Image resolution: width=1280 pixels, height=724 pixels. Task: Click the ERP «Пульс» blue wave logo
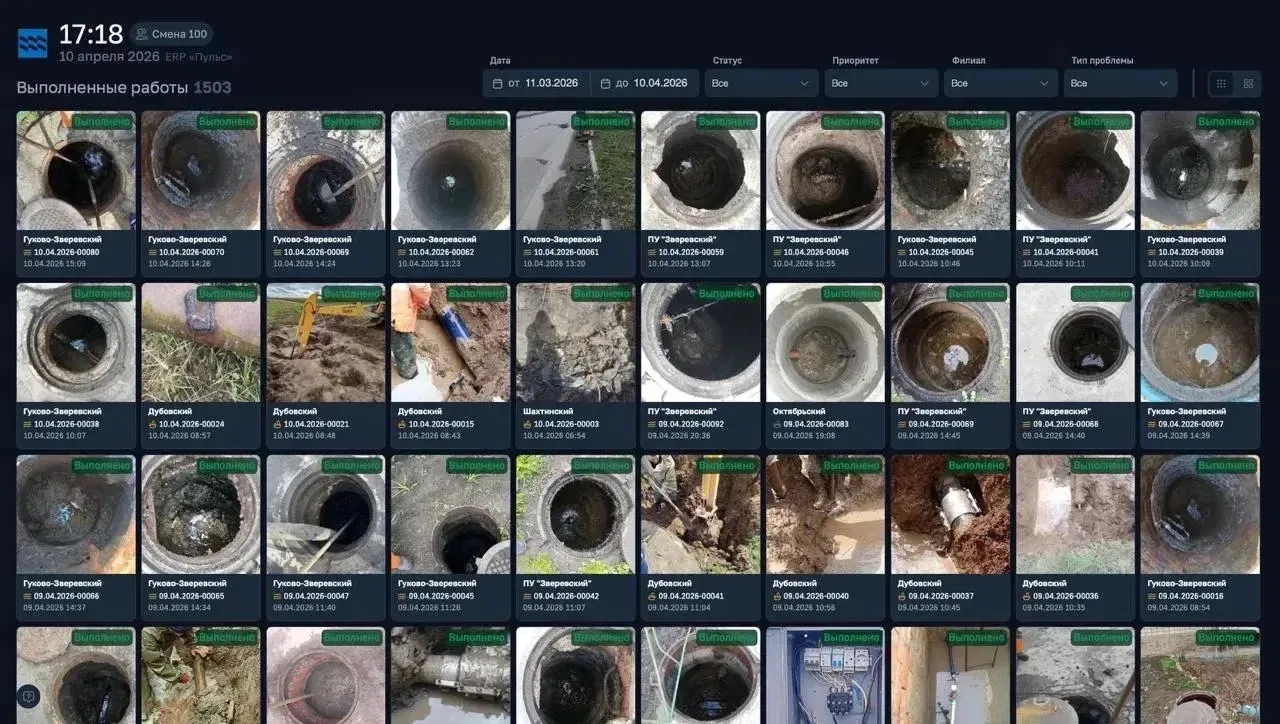pyautogui.click(x=32, y=43)
